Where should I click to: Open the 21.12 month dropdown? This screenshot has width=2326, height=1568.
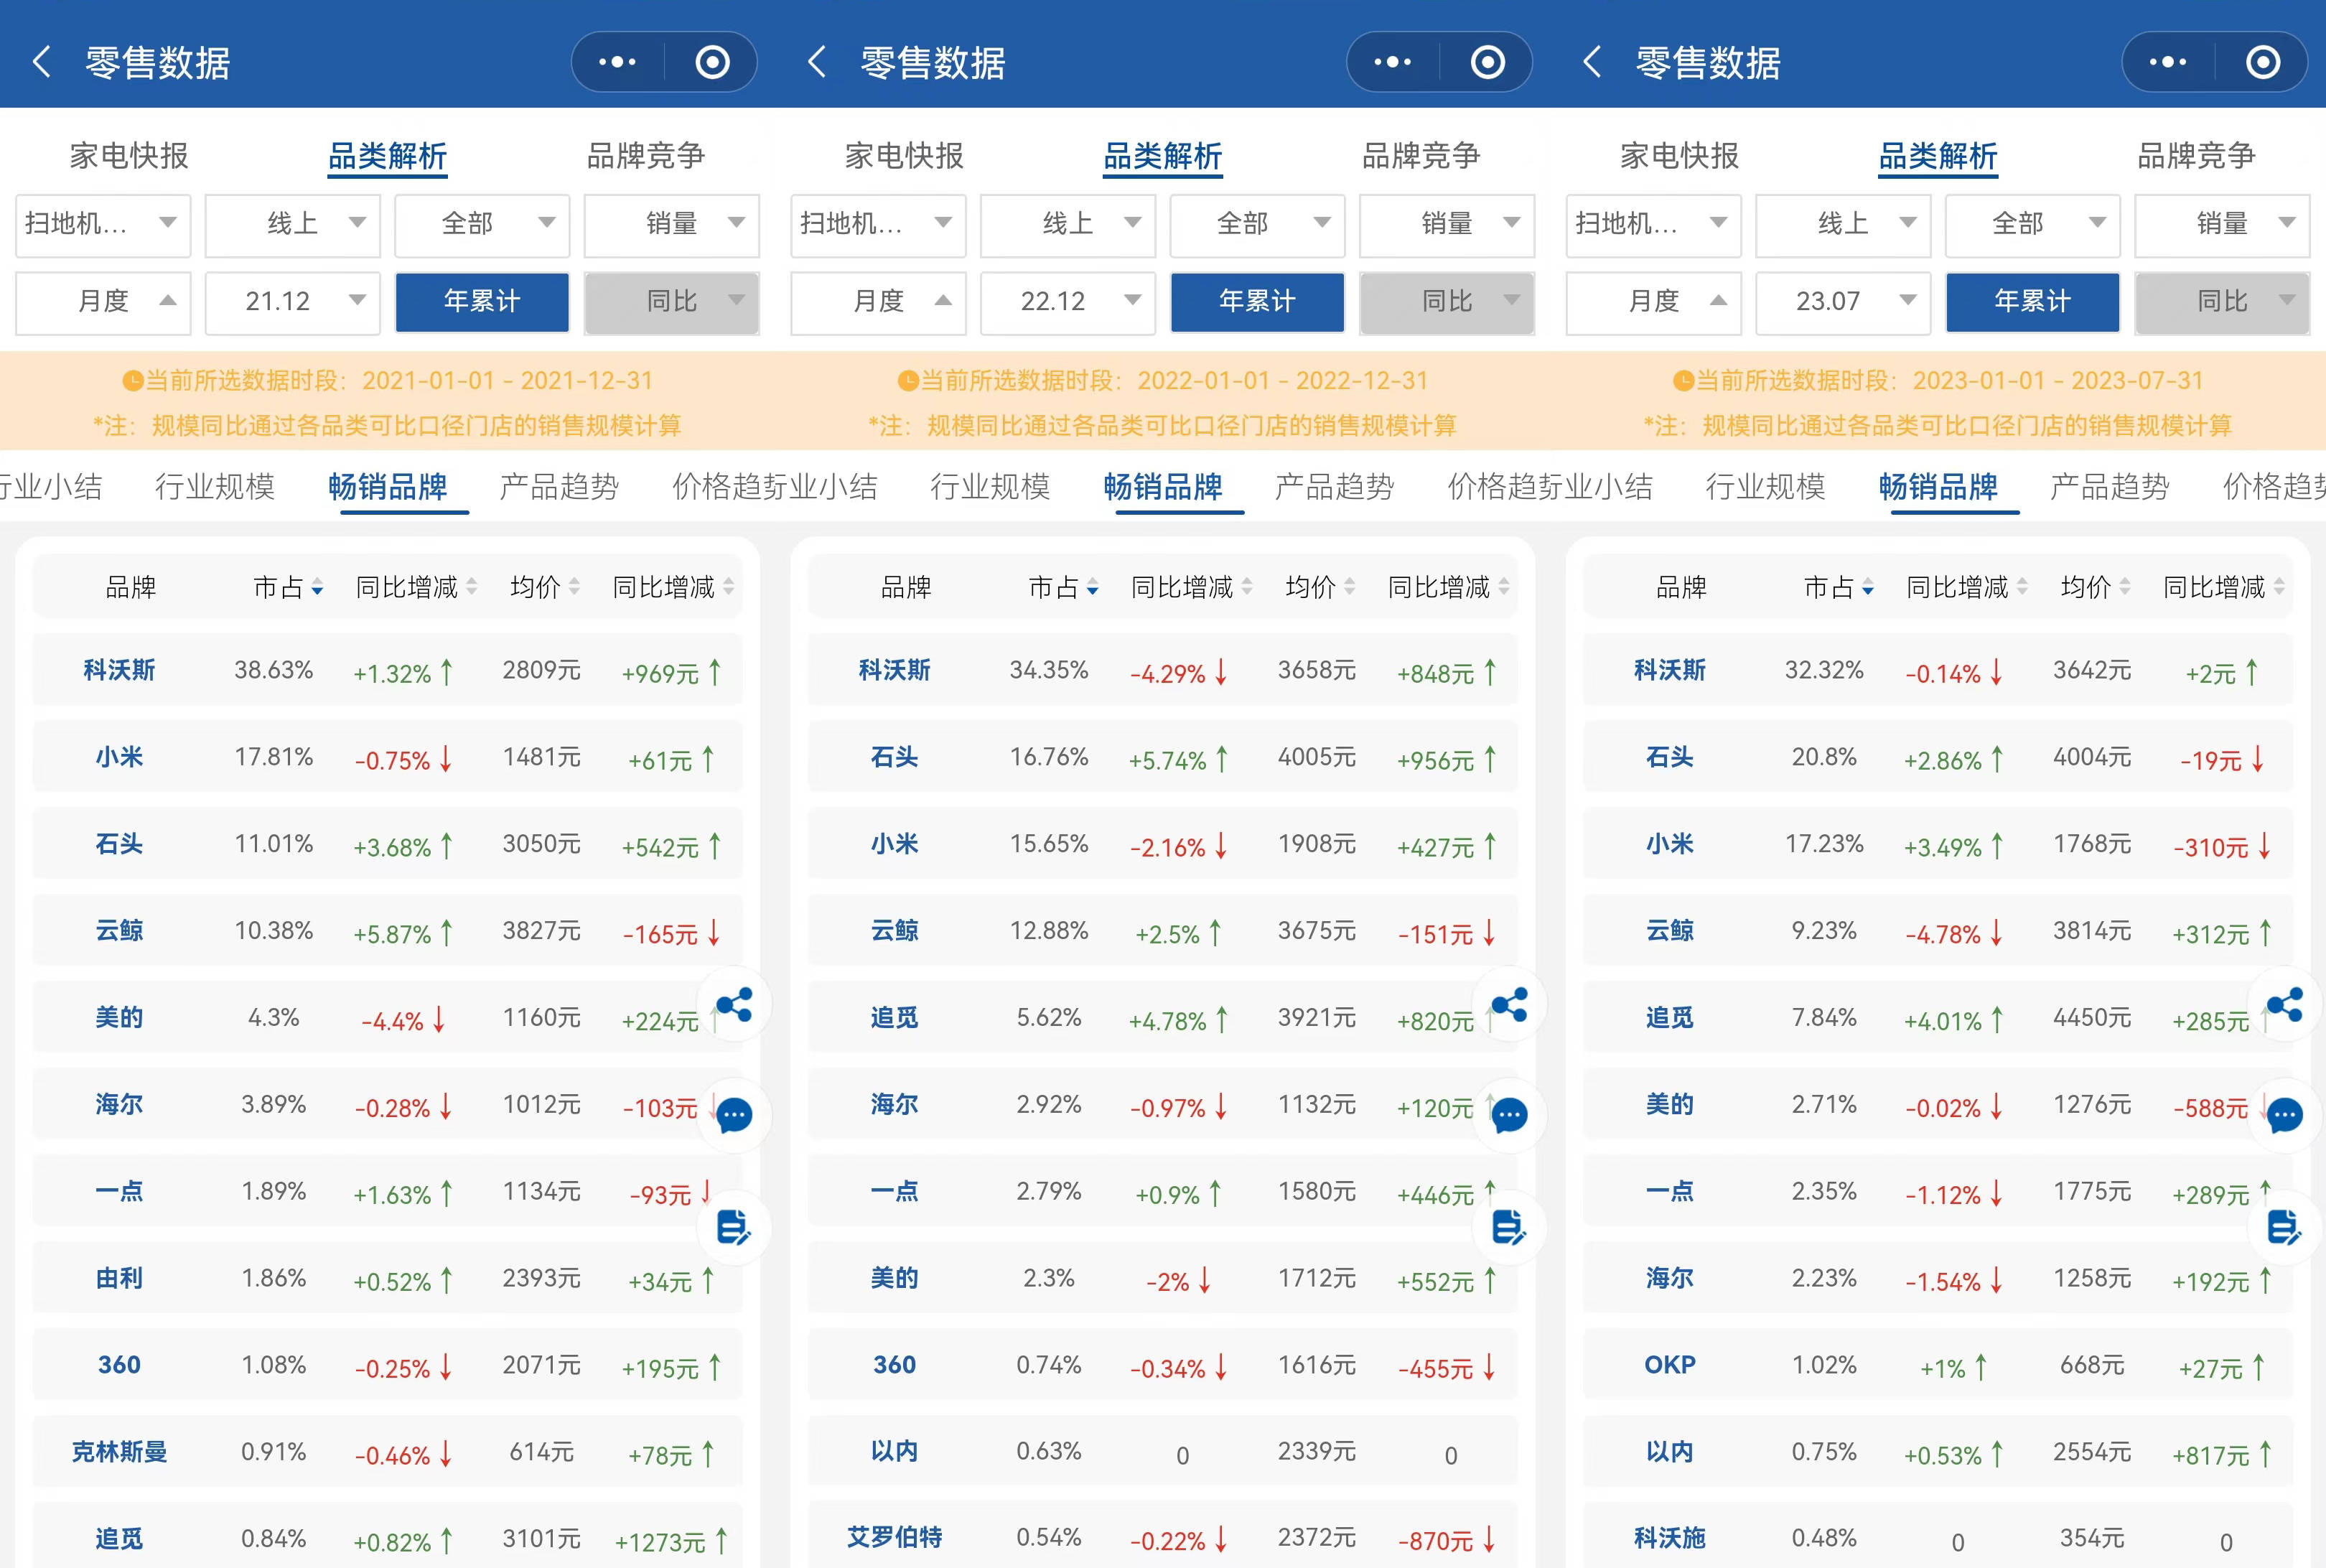pos(292,301)
